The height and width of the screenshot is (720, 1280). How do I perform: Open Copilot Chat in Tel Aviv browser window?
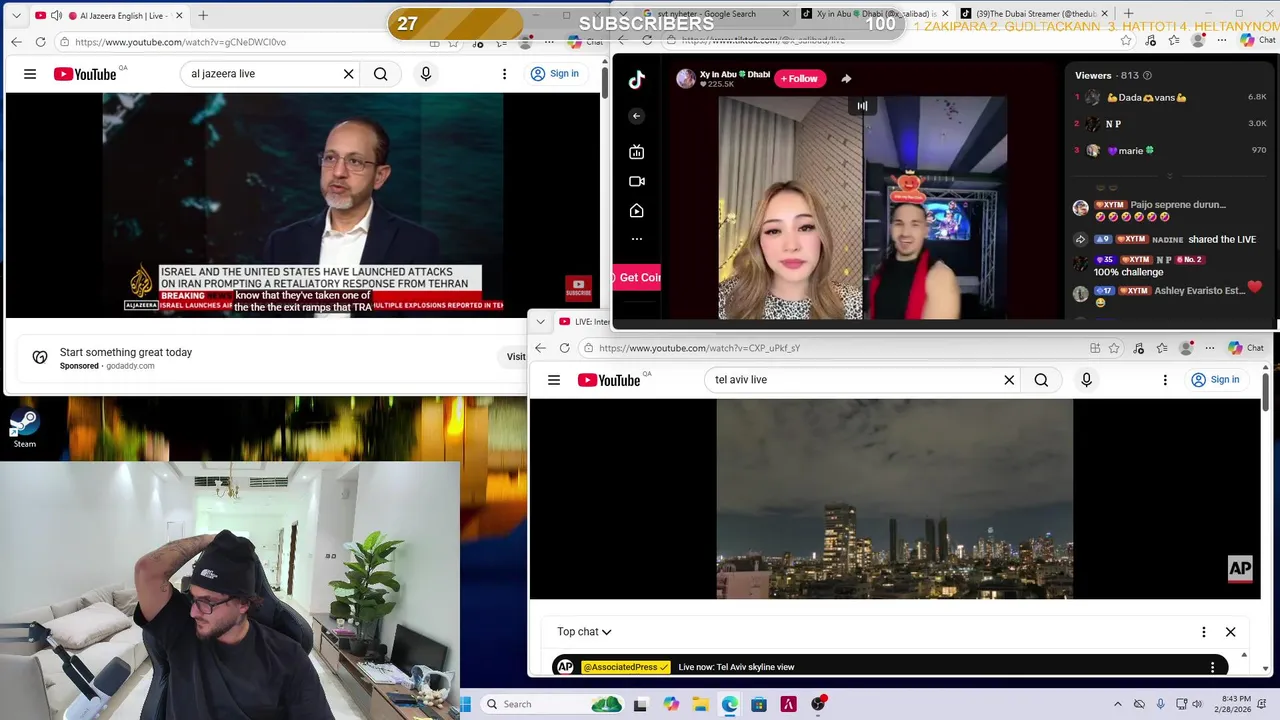1245,348
